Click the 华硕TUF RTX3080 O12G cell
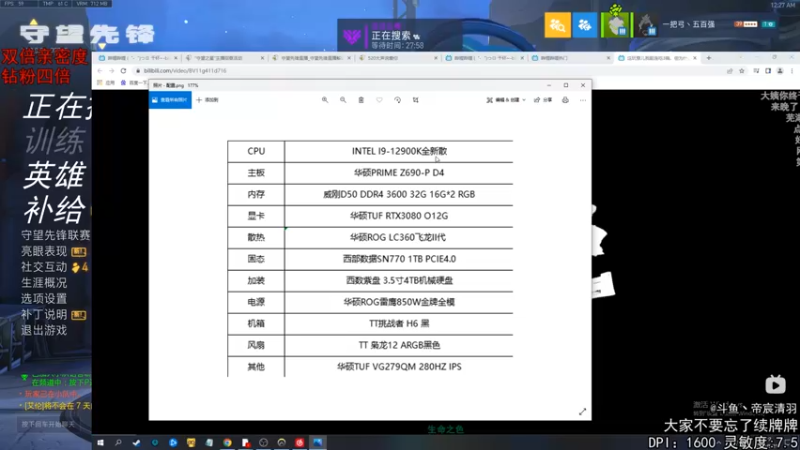The width and height of the screenshot is (800, 450). [x=399, y=216]
